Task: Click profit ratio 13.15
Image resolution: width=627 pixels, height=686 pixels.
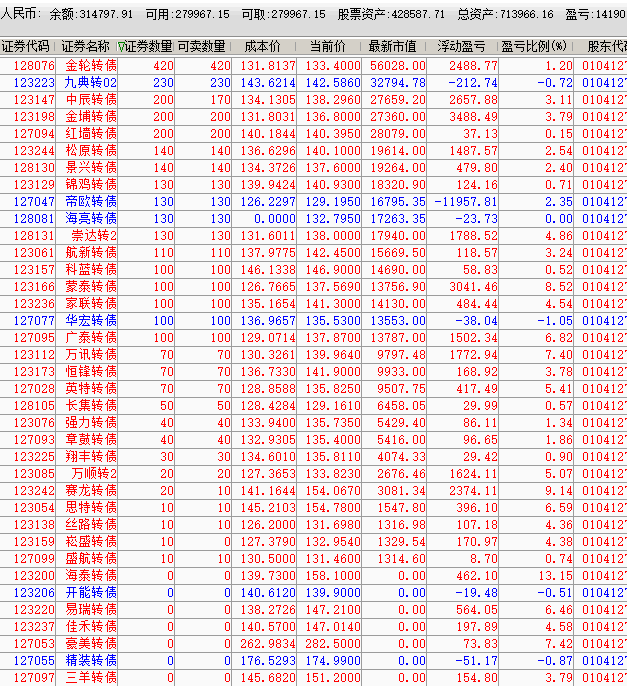Action: pyautogui.click(x=555, y=576)
